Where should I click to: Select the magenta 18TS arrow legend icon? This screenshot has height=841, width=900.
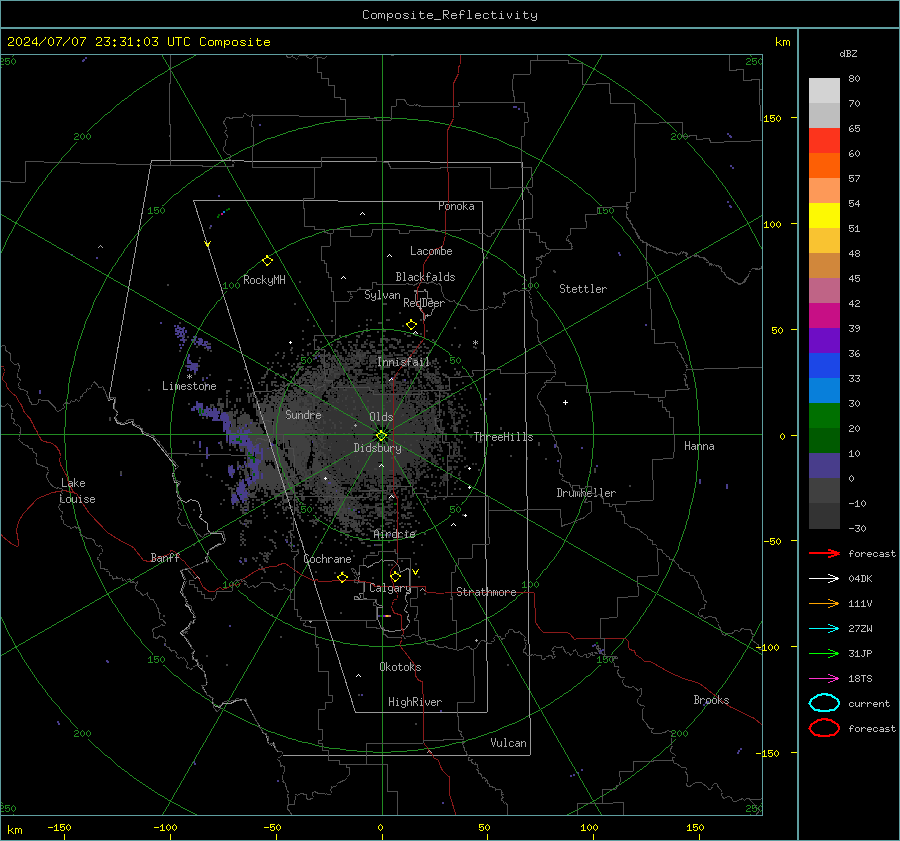point(824,679)
